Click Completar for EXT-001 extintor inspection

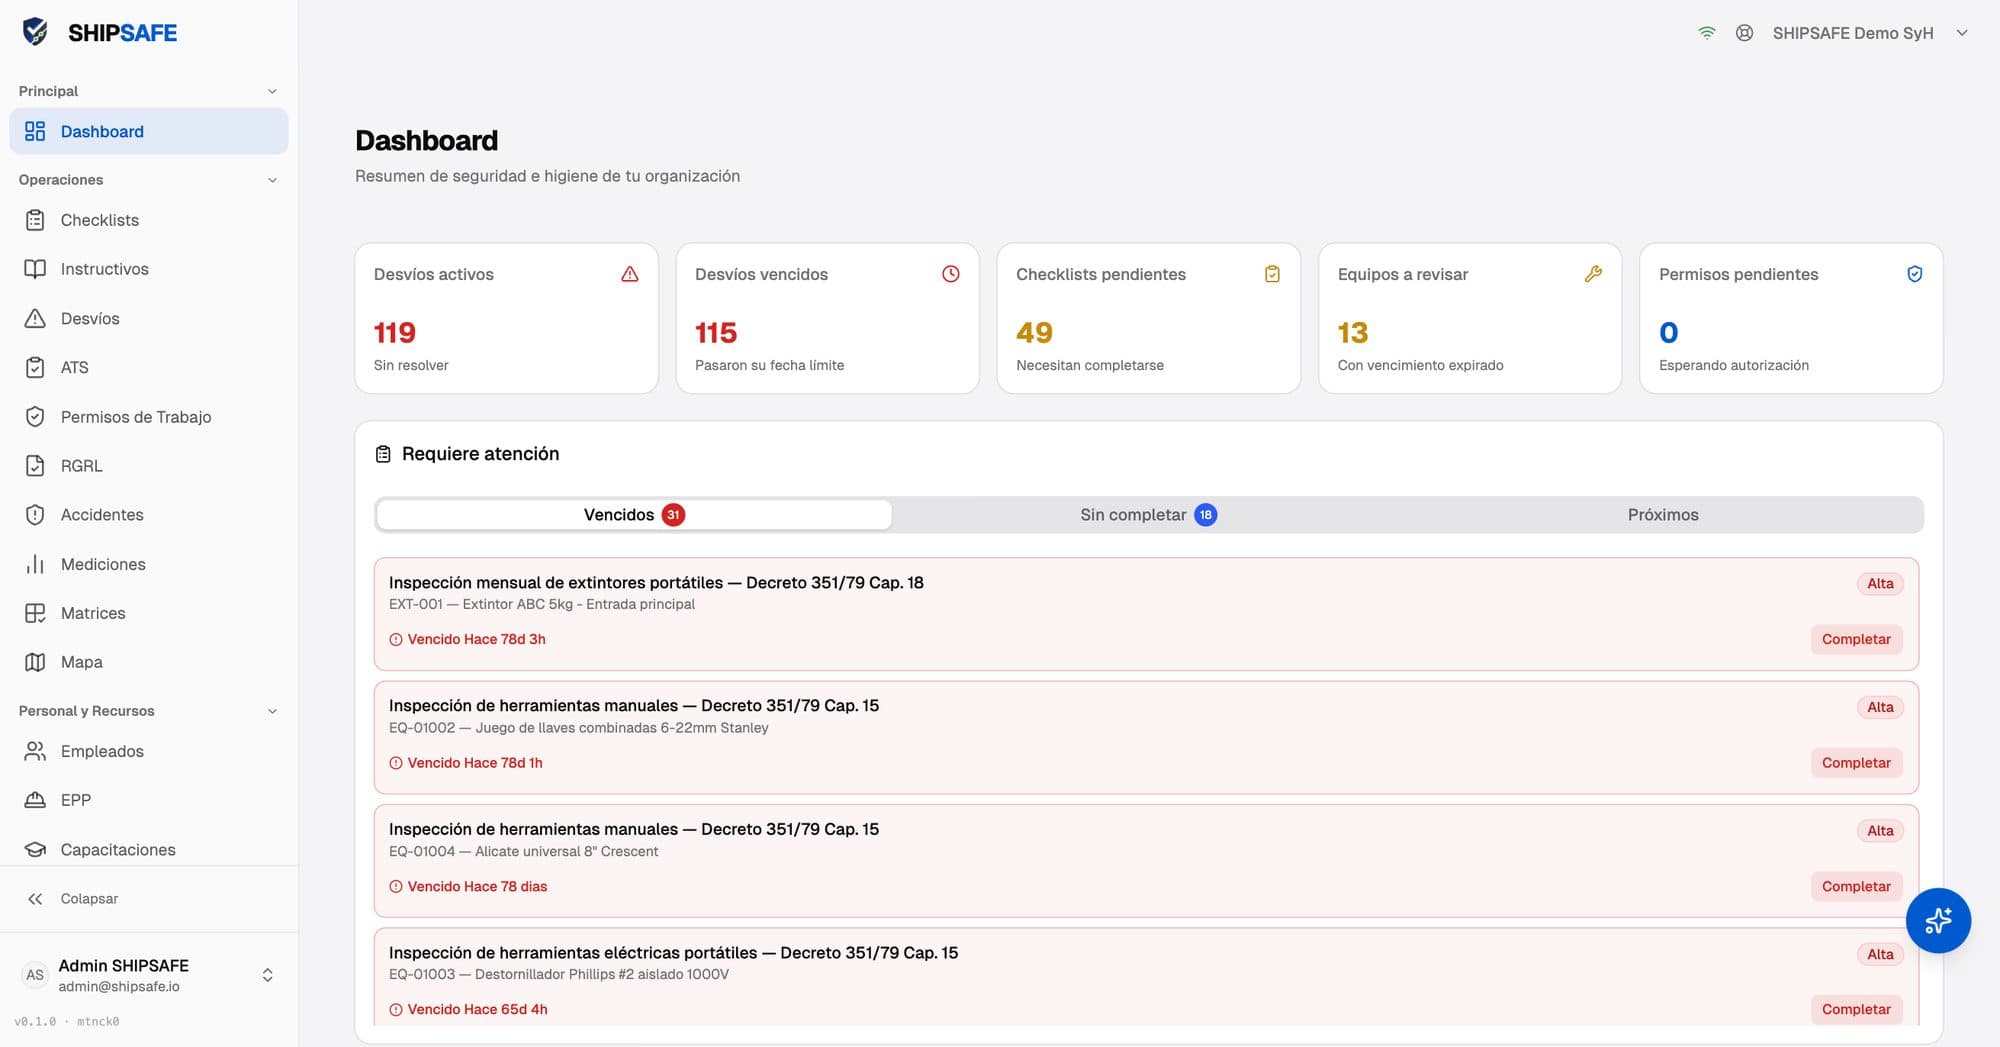[x=1856, y=639]
